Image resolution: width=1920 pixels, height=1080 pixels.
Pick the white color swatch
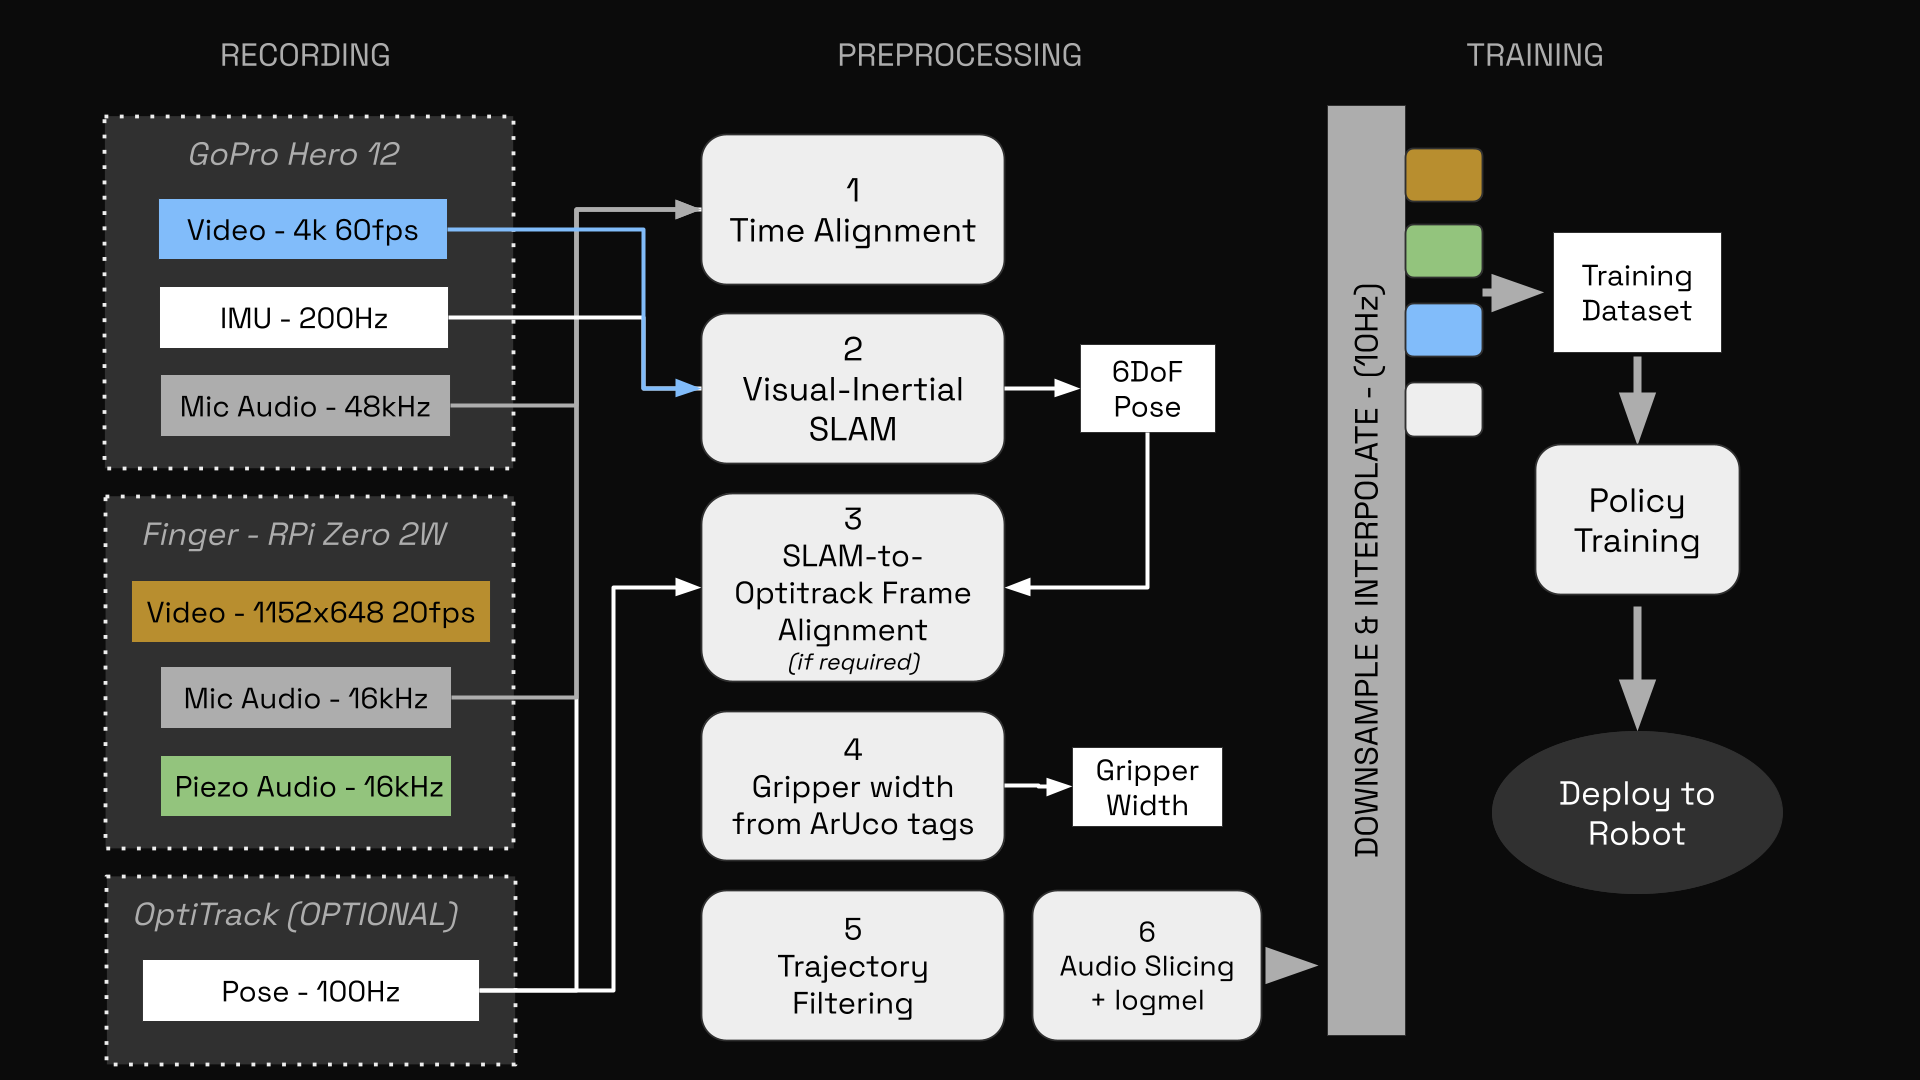1444,409
